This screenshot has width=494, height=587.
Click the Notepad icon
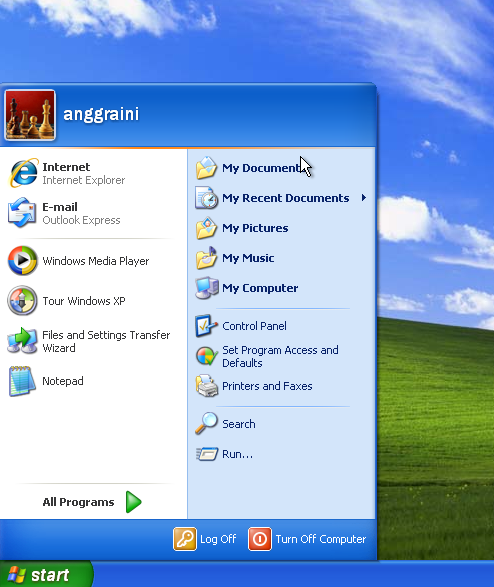22,381
